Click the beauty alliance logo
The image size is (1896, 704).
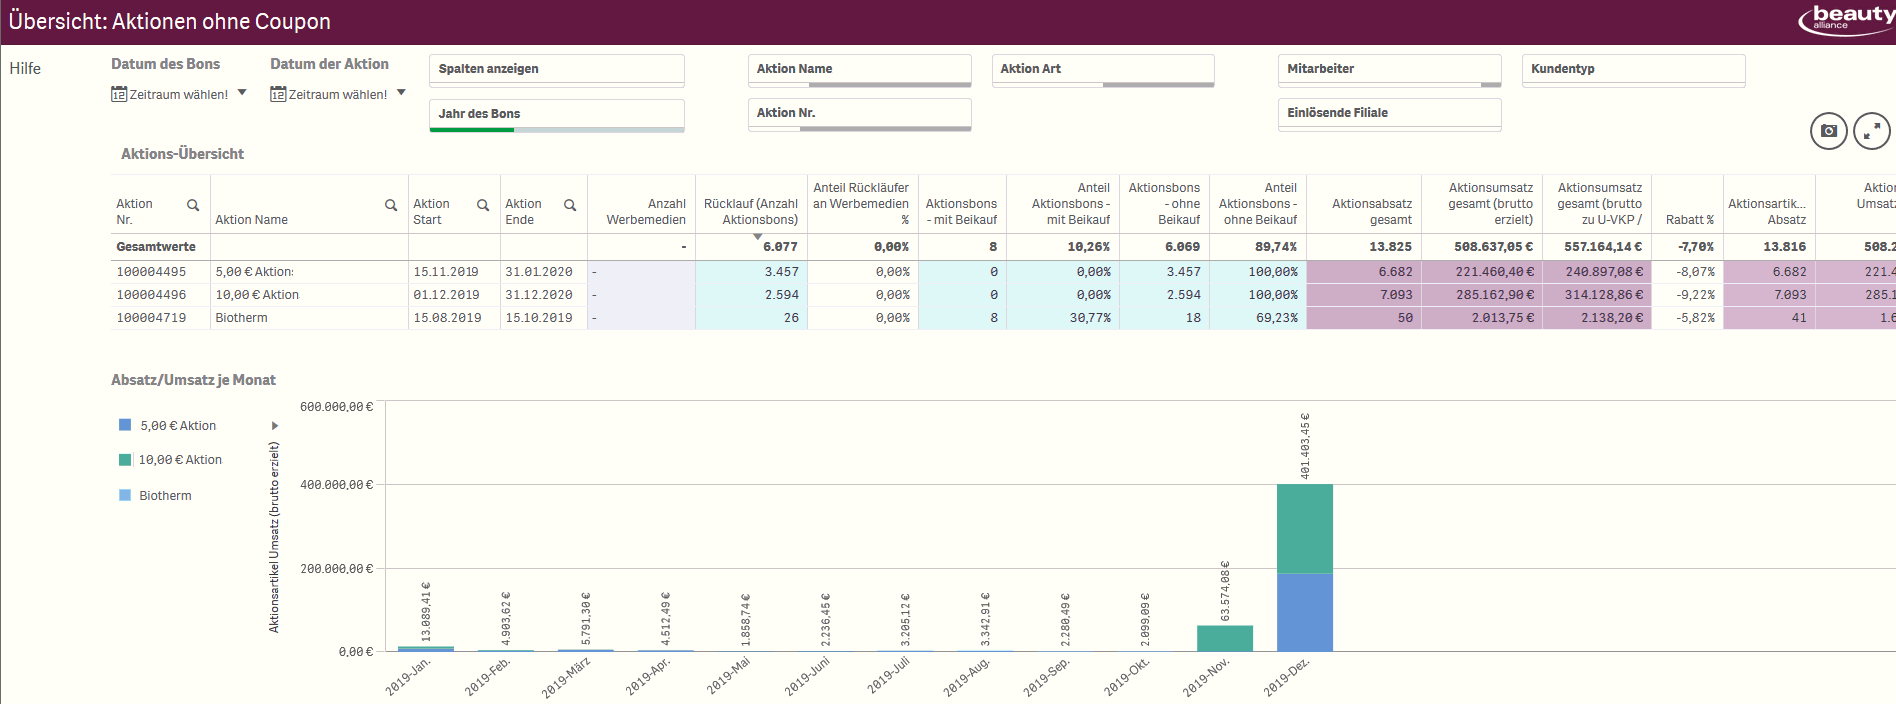click(1845, 19)
